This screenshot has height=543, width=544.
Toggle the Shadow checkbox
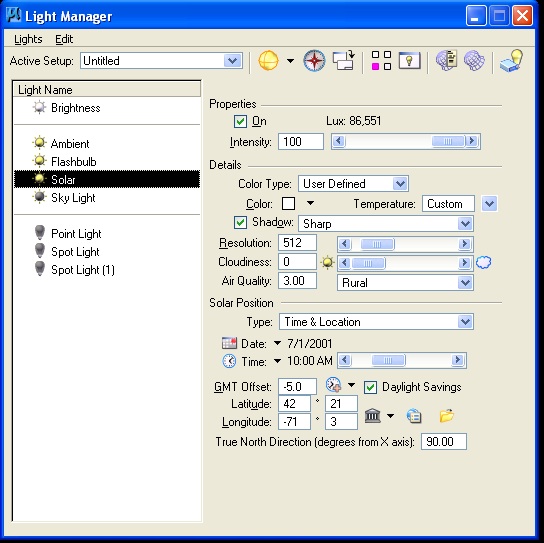(240, 222)
